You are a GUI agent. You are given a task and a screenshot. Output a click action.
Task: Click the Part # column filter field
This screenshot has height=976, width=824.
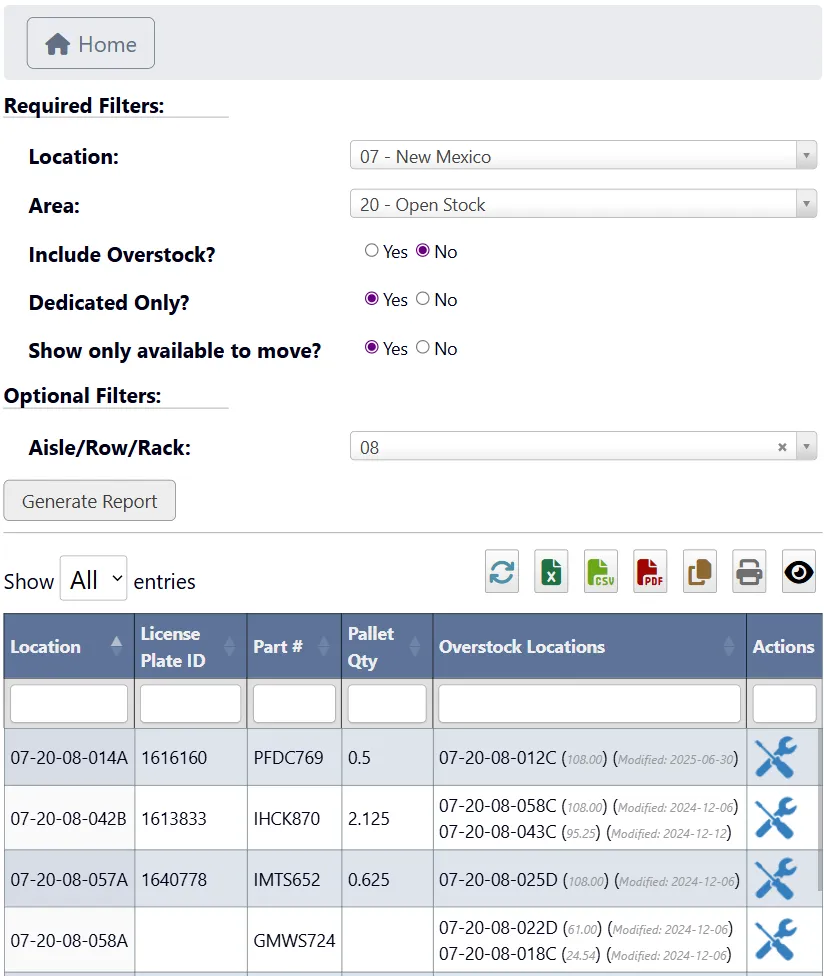294,704
